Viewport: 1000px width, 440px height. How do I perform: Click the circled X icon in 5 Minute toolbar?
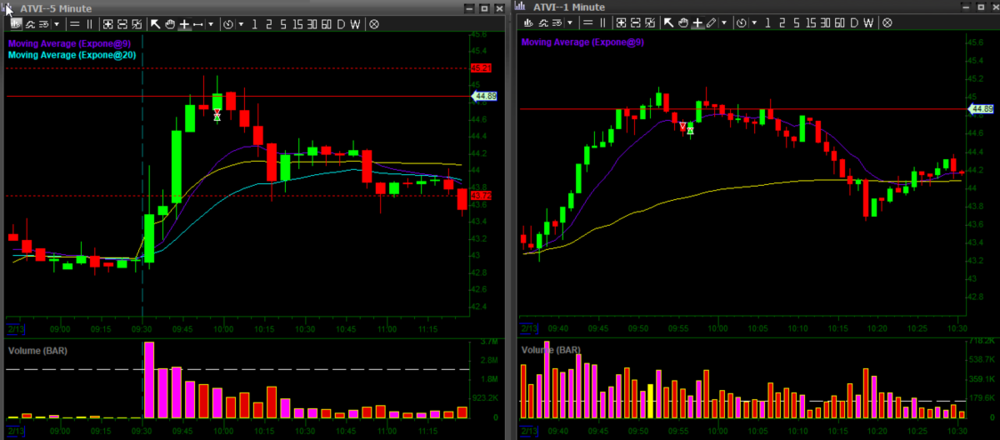point(373,23)
